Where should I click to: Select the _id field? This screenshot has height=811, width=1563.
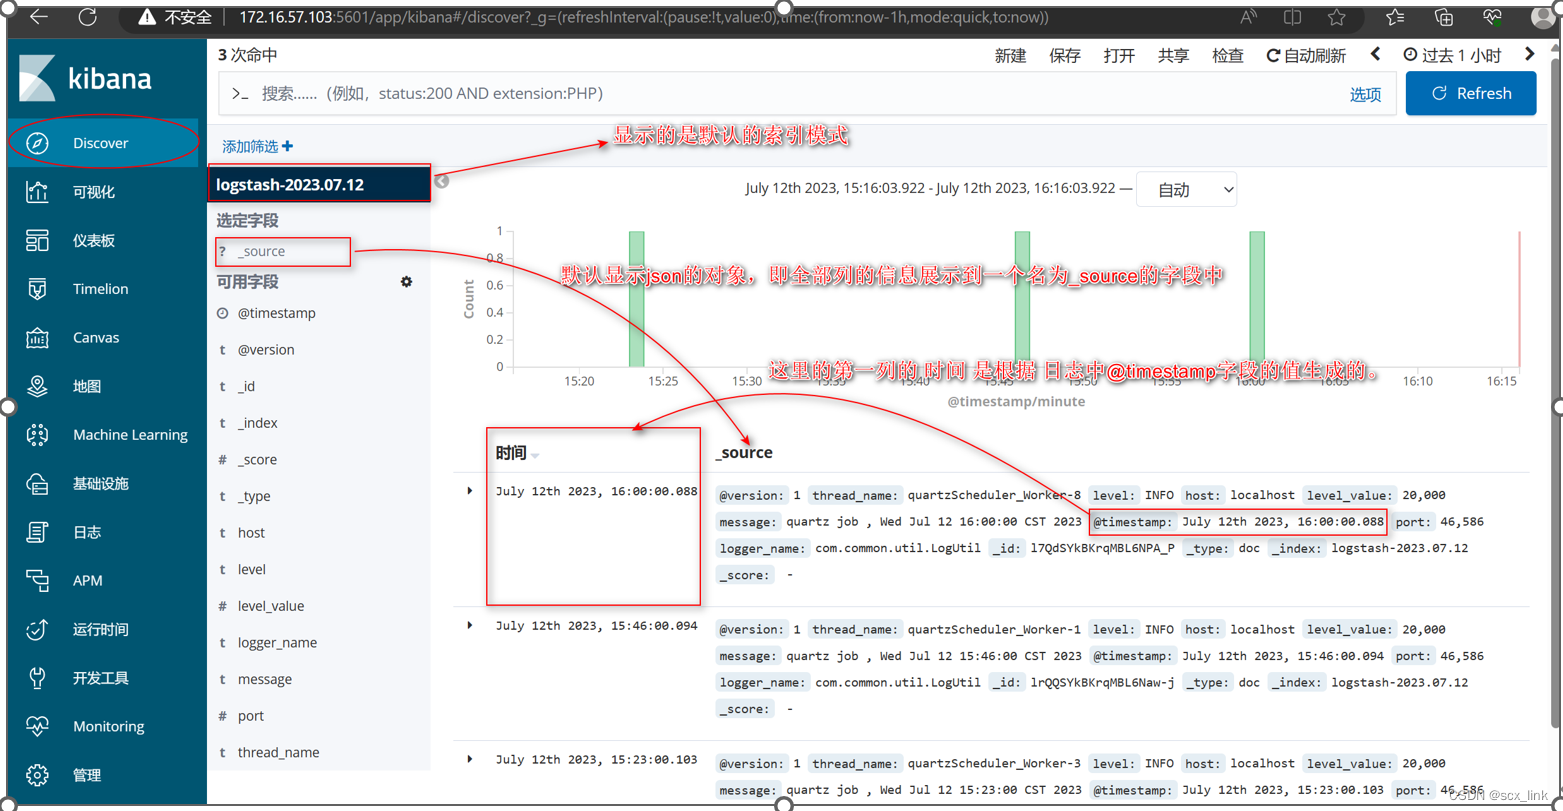[x=246, y=386]
